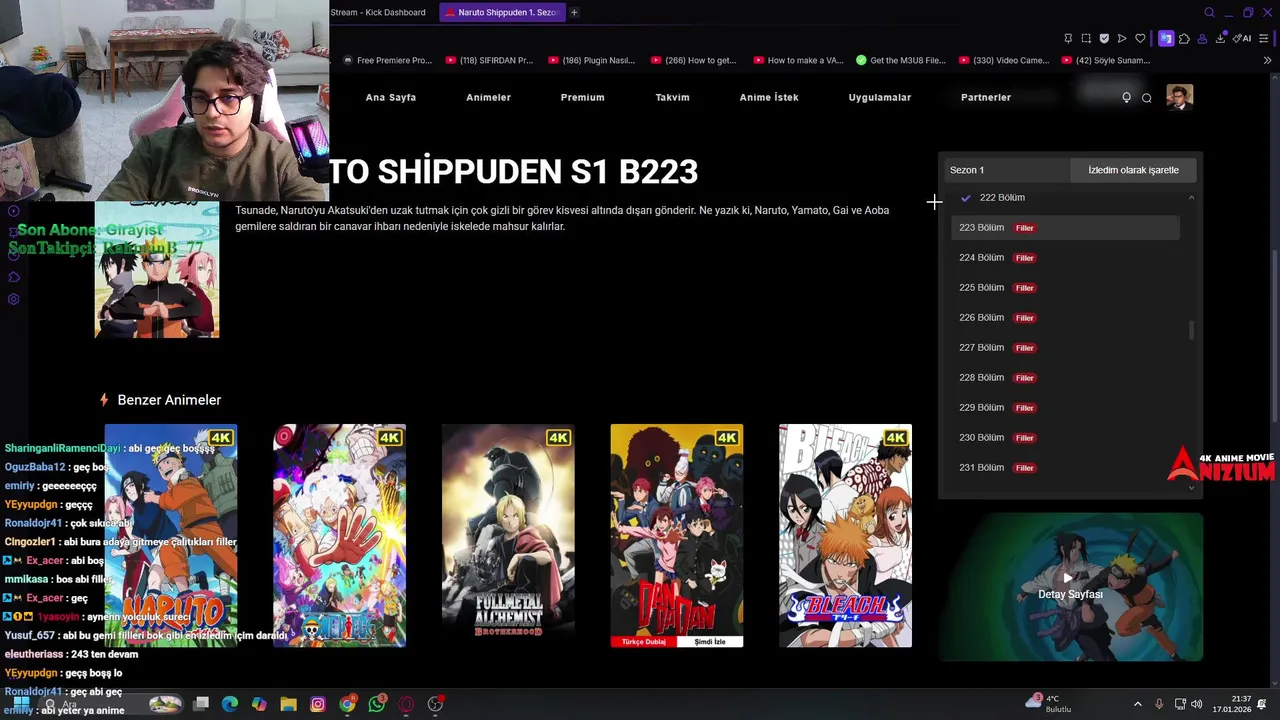Viewport: 1280px width, 720px height.
Task: Click the notification bell icon on site header
Action: pyautogui.click(x=1126, y=97)
